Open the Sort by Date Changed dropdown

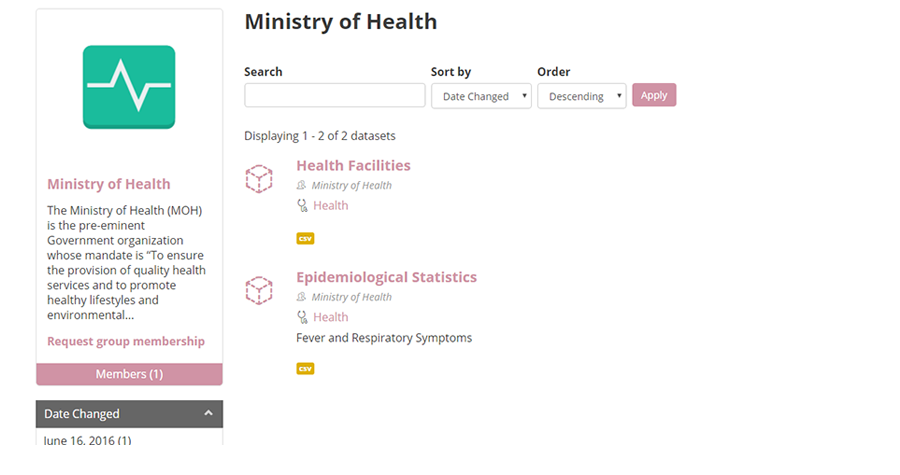click(481, 96)
